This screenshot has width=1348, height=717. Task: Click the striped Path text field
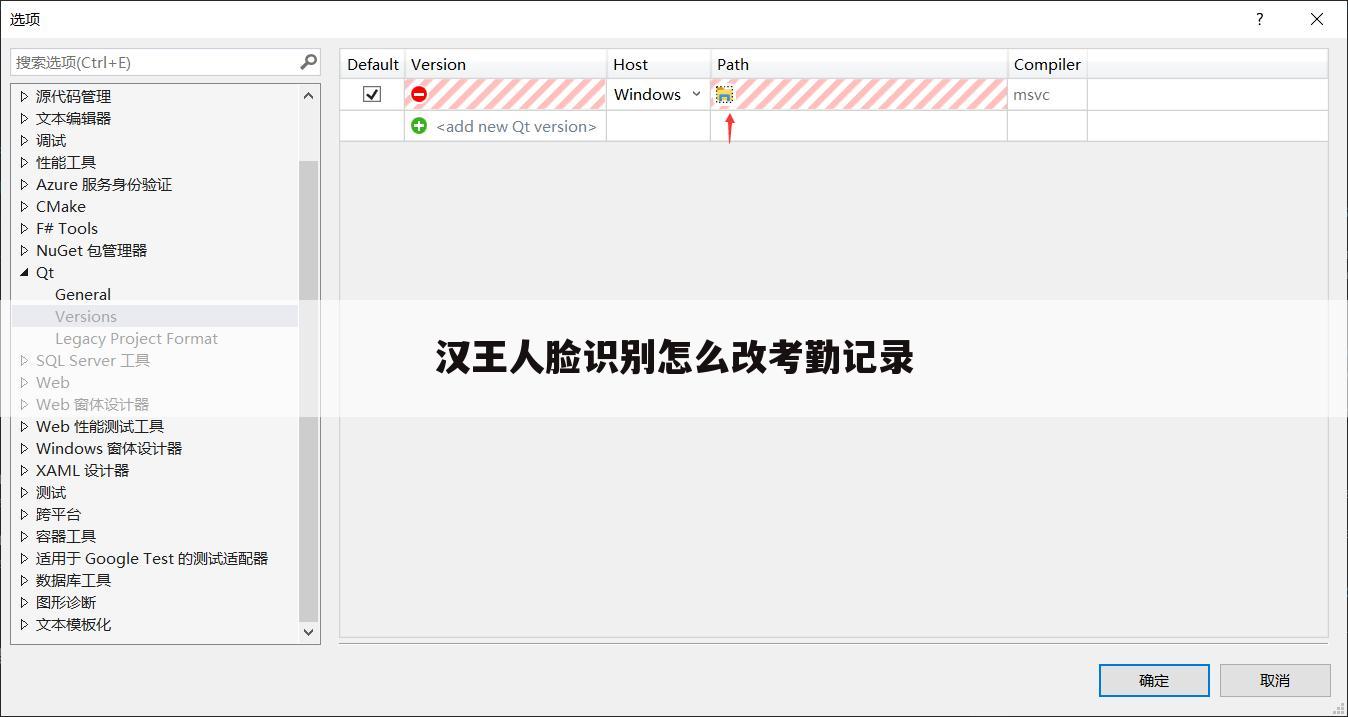[871, 94]
